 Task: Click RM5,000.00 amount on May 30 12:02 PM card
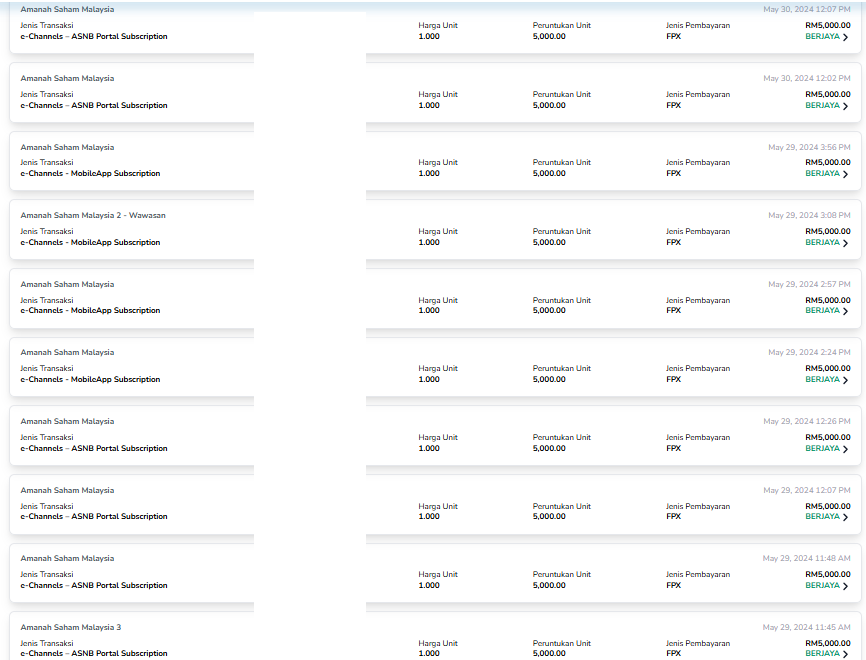click(828, 94)
